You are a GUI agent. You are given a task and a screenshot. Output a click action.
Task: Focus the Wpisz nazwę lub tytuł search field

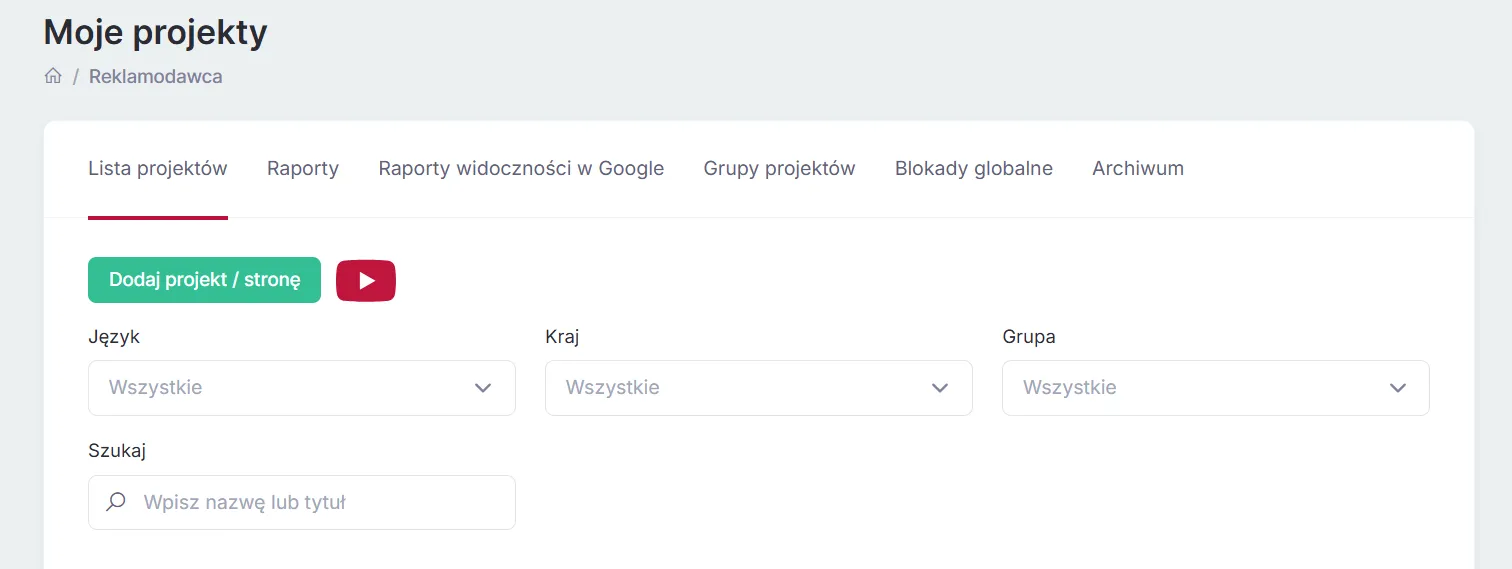point(302,502)
